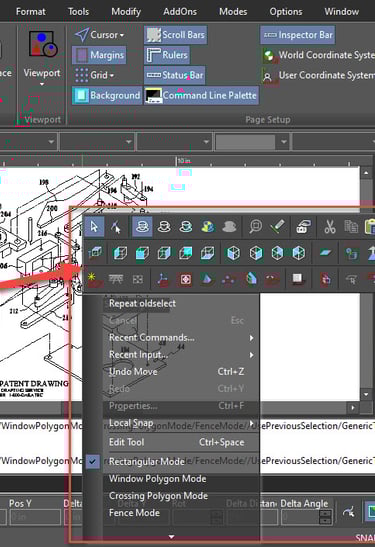Toggle Background display
Screen dimensions: 375x547
point(107,96)
